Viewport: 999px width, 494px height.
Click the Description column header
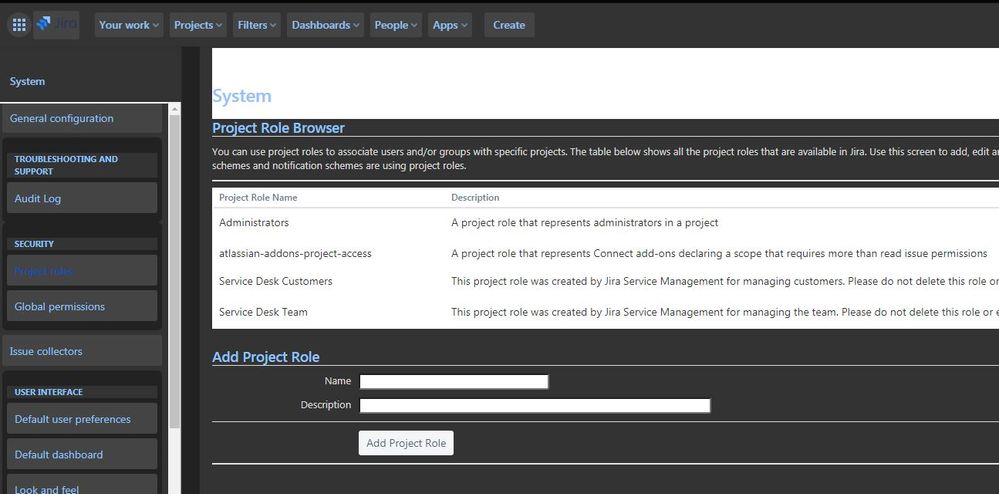point(475,198)
